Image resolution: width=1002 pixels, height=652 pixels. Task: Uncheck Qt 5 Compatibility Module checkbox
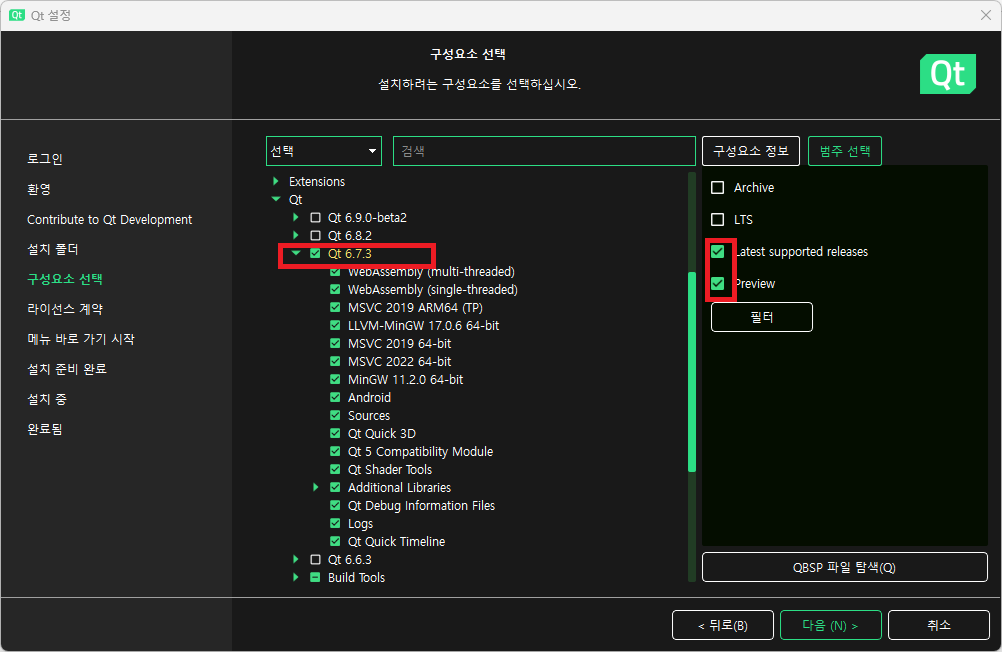tap(335, 451)
